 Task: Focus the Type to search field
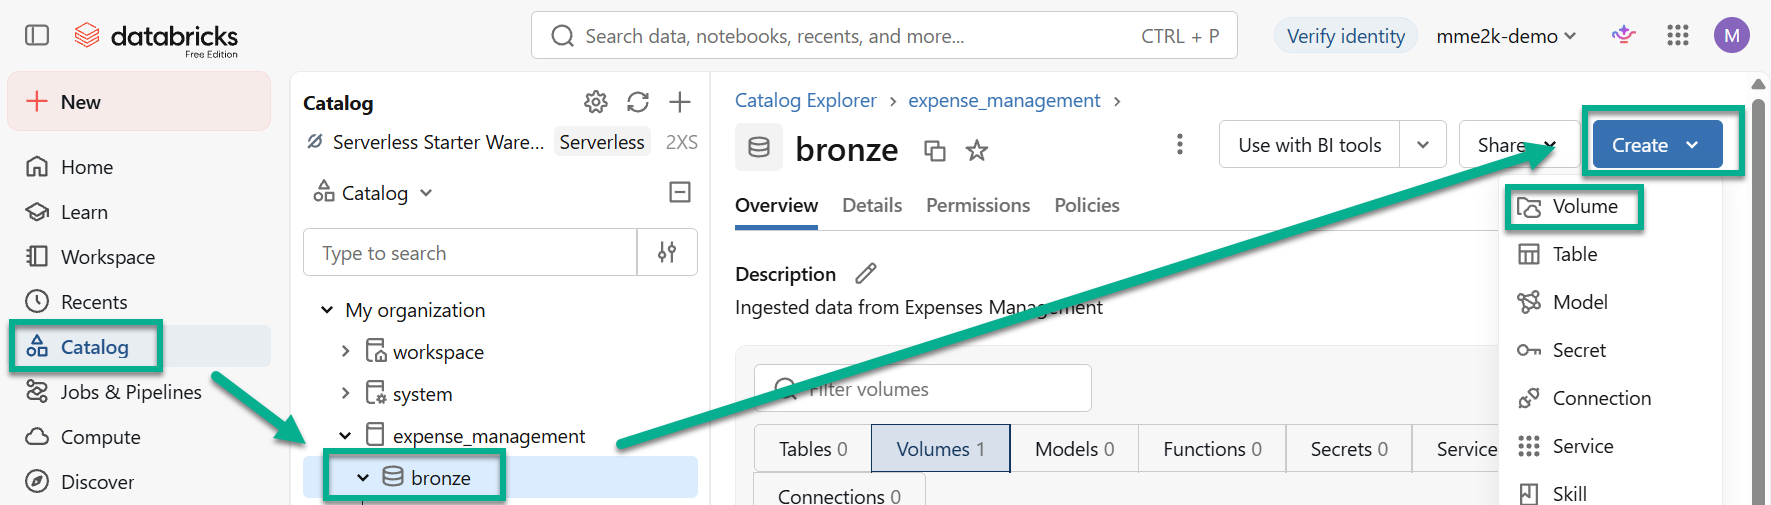(x=470, y=252)
